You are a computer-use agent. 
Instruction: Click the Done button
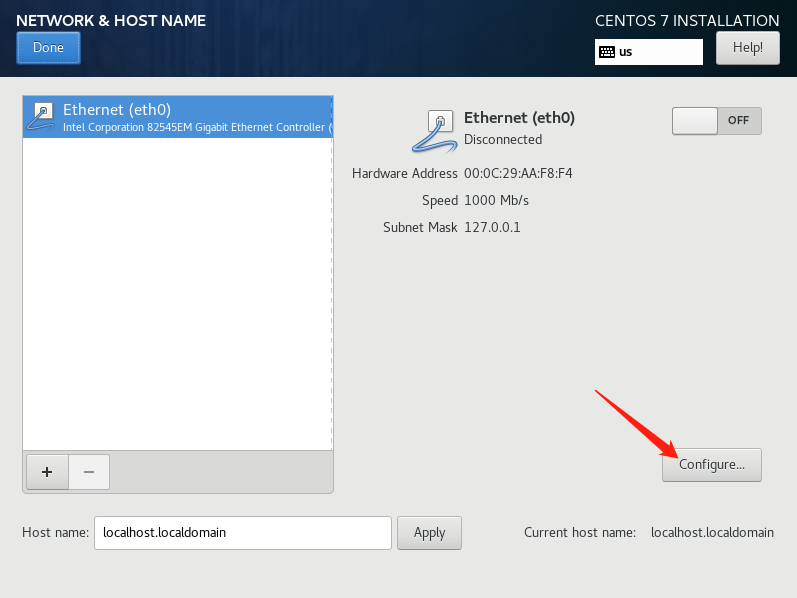(x=48, y=48)
